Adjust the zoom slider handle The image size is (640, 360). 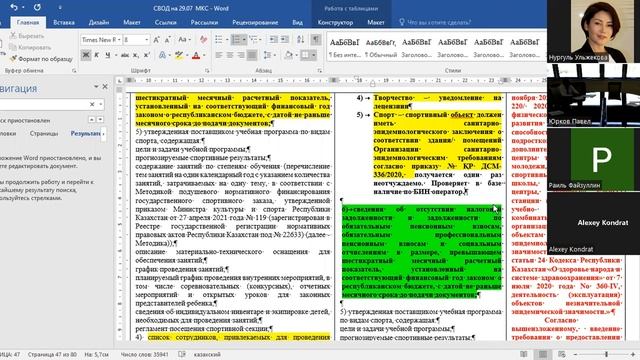(x=606, y=354)
